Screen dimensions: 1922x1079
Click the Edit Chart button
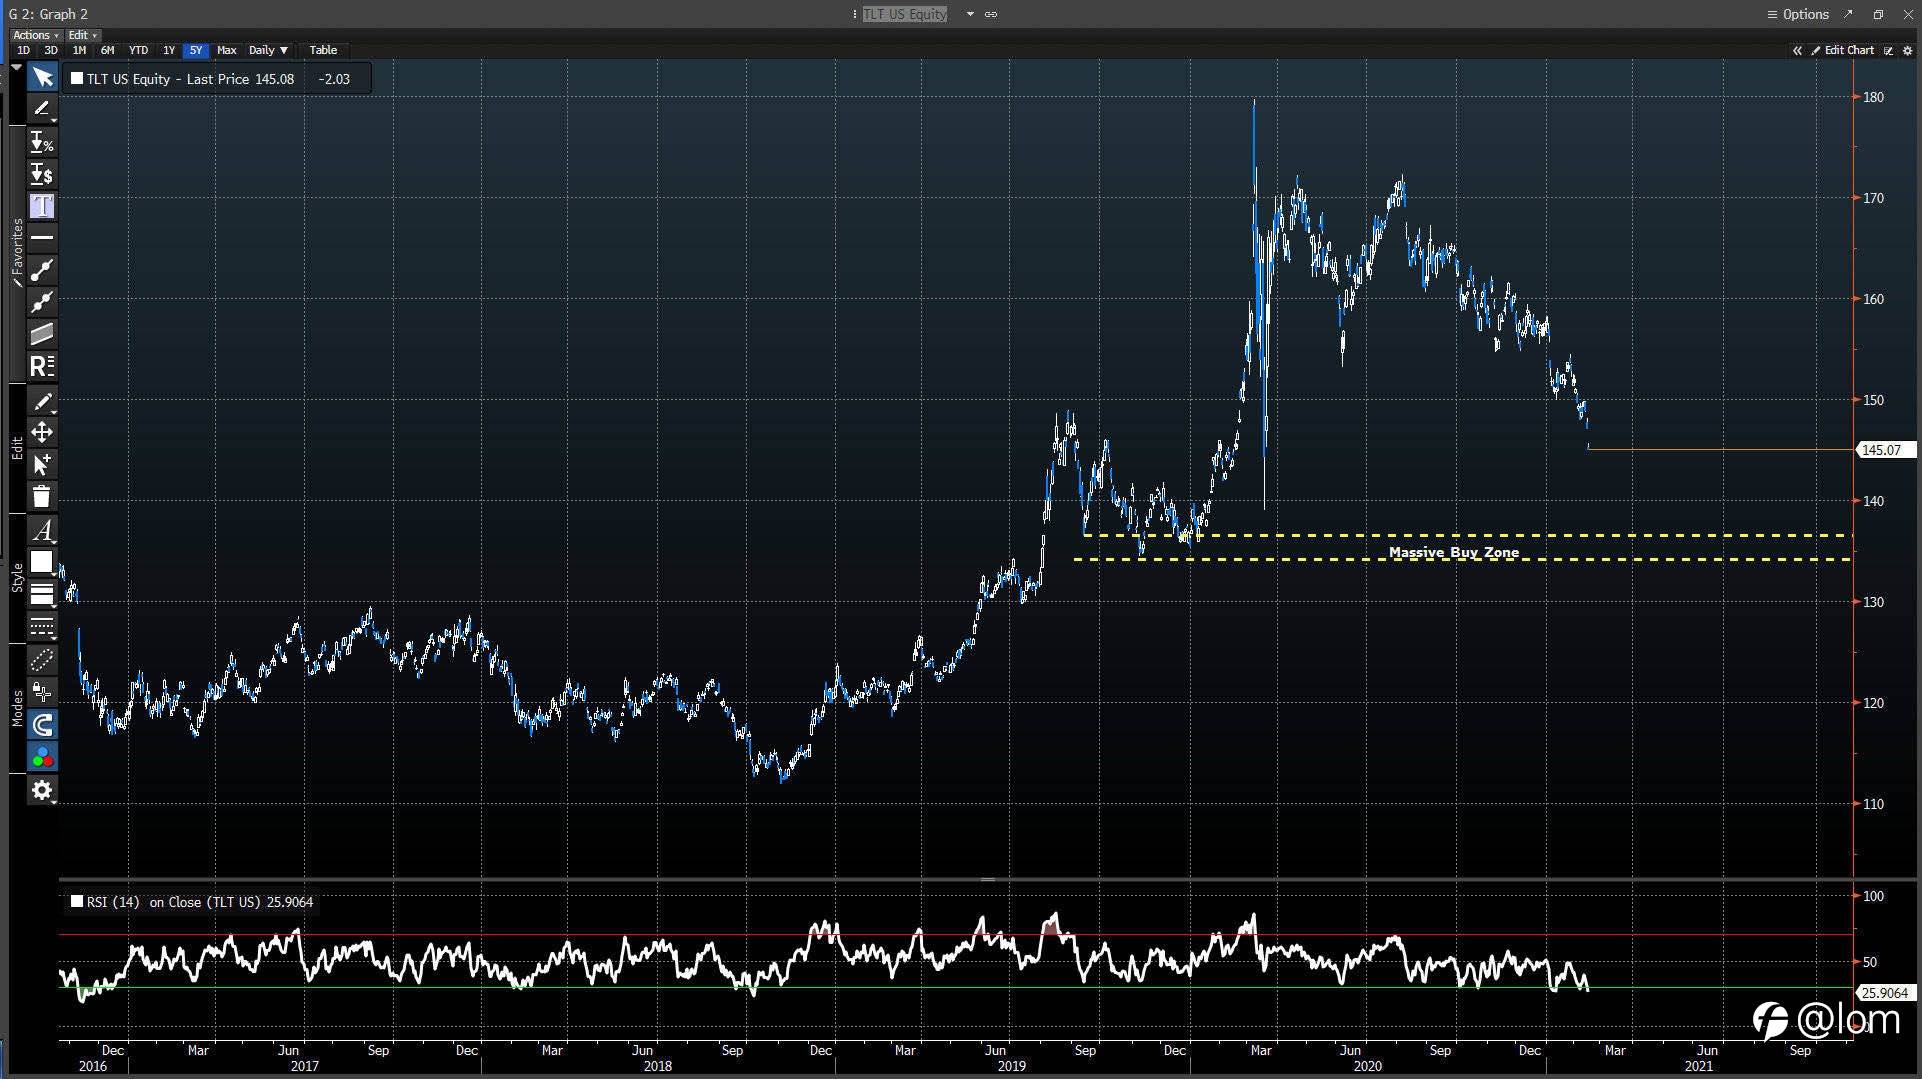tap(1843, 50)
